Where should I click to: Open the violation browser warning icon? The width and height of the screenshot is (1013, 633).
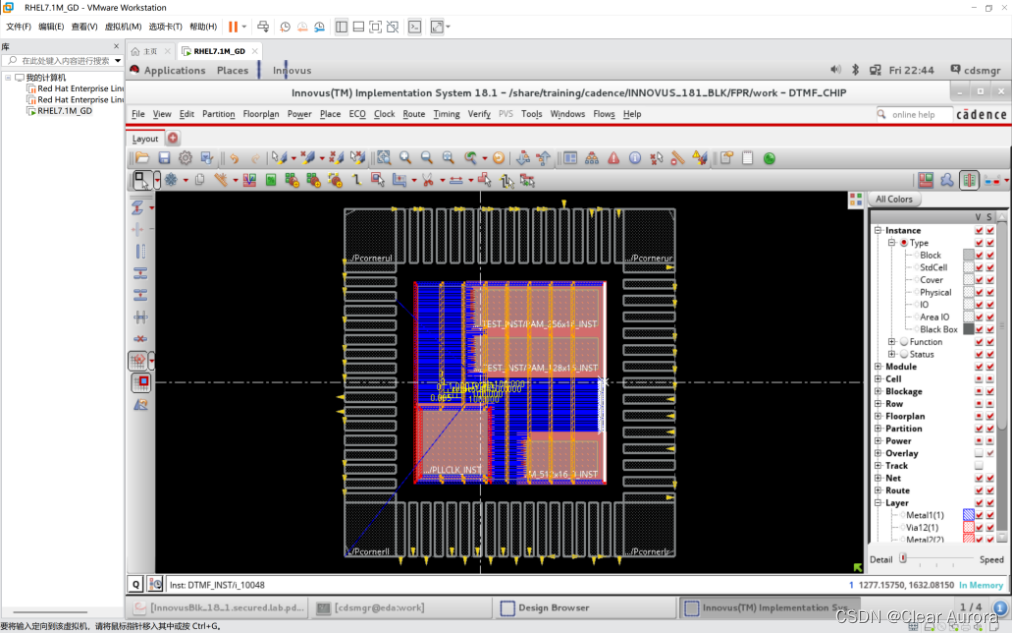613,158
